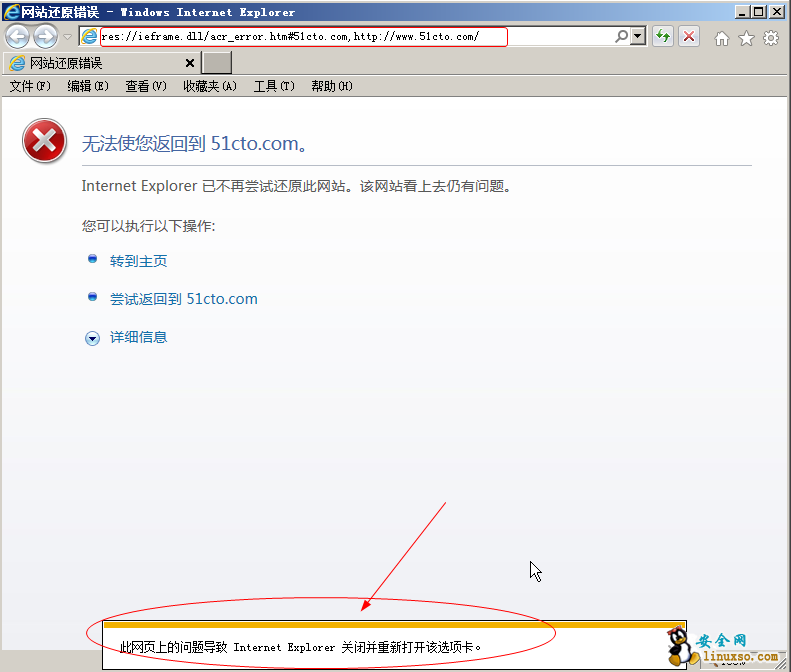Maximize the Internet Explorer window
The width and height of the screenshot is (791, 672).
(x=759, y=12)
